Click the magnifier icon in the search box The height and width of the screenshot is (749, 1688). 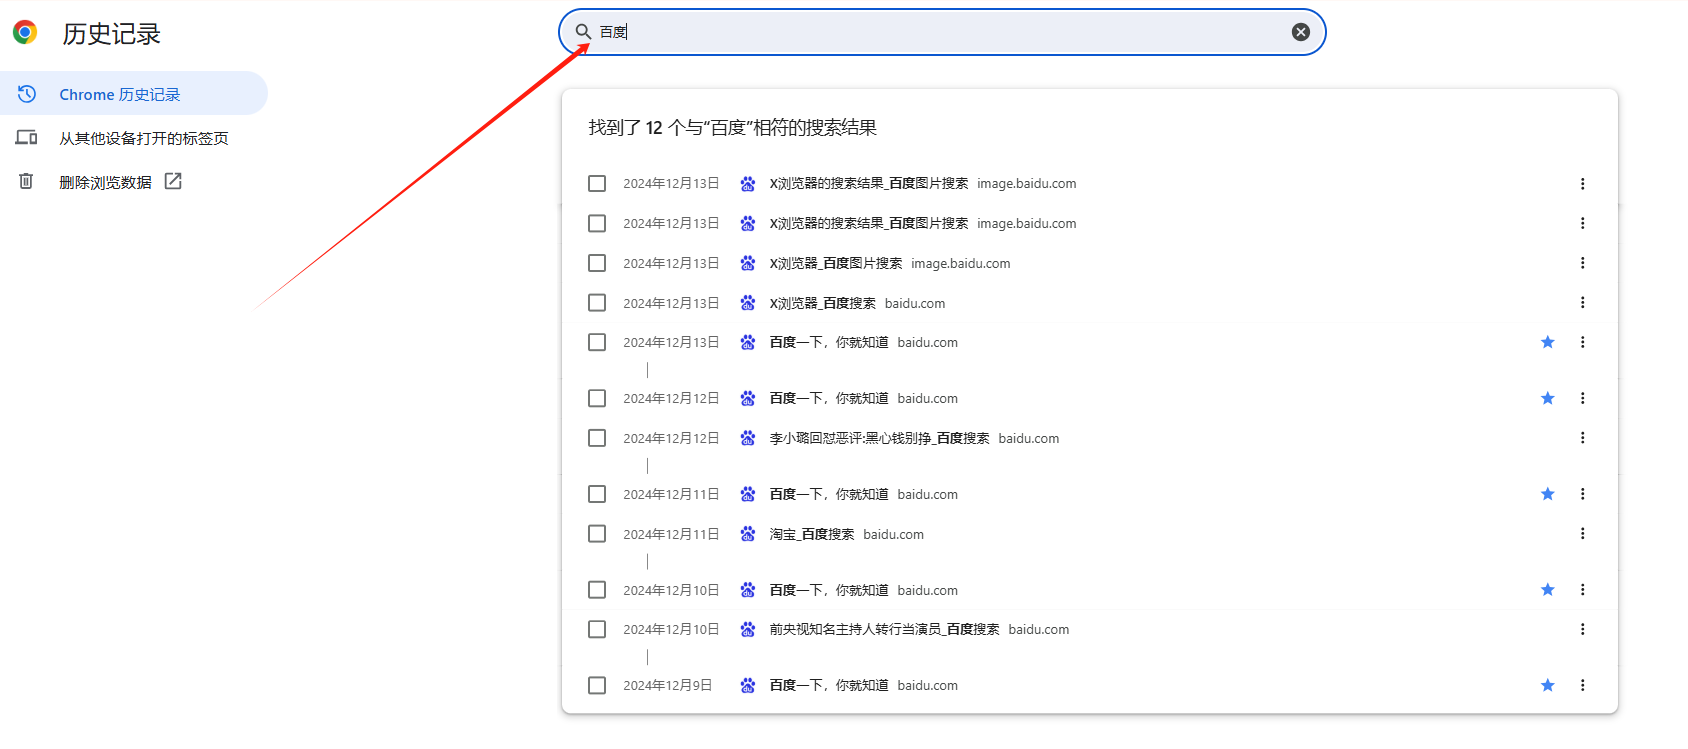click(x=583, y=32)
